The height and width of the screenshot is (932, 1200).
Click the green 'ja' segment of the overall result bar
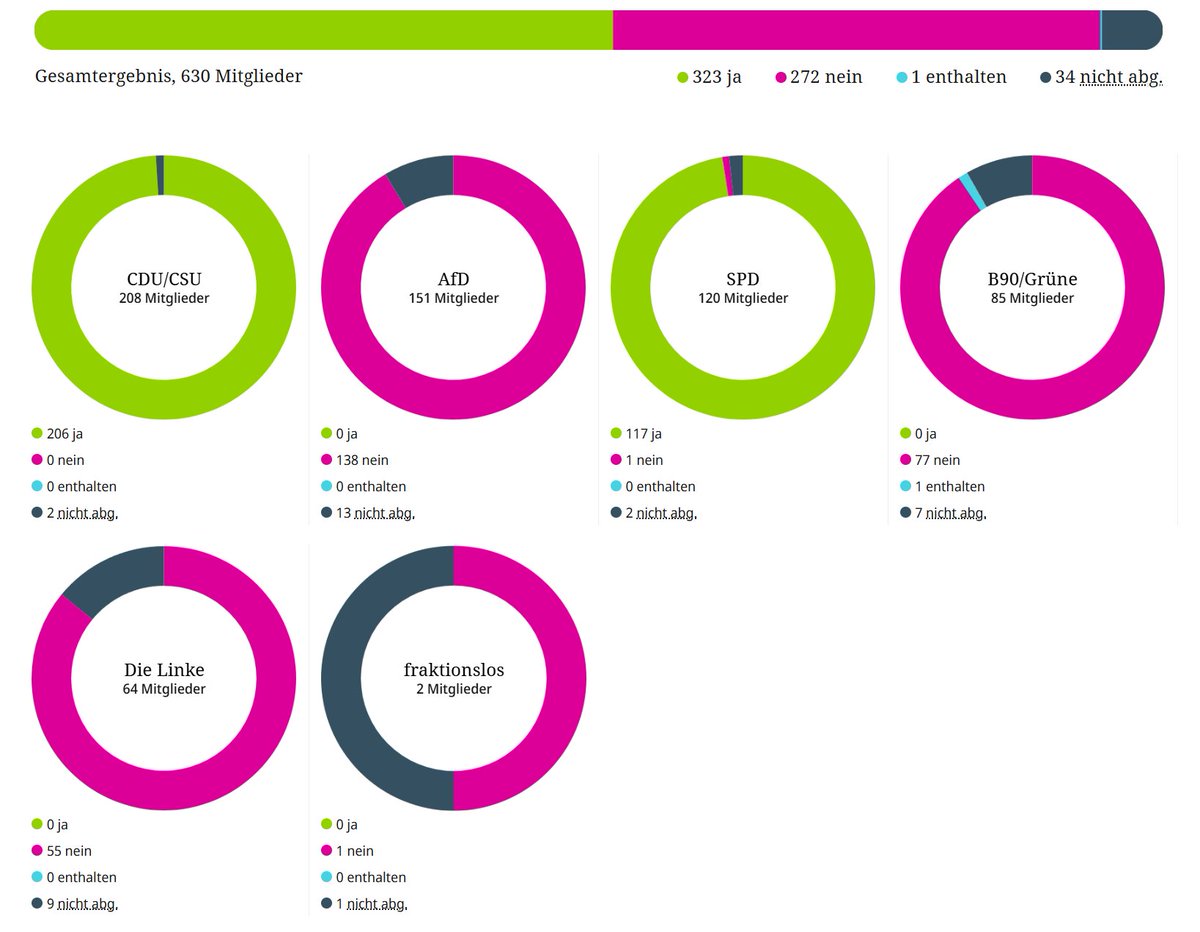[323, 30]
